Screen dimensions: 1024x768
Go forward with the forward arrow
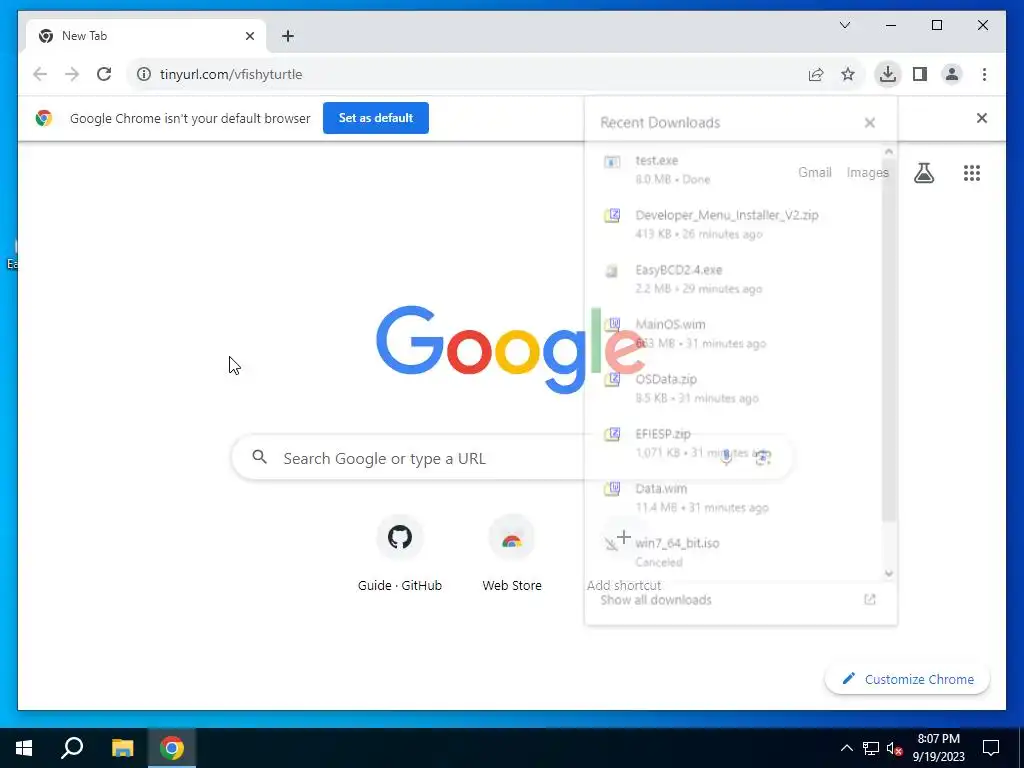[x=72, y=74]
